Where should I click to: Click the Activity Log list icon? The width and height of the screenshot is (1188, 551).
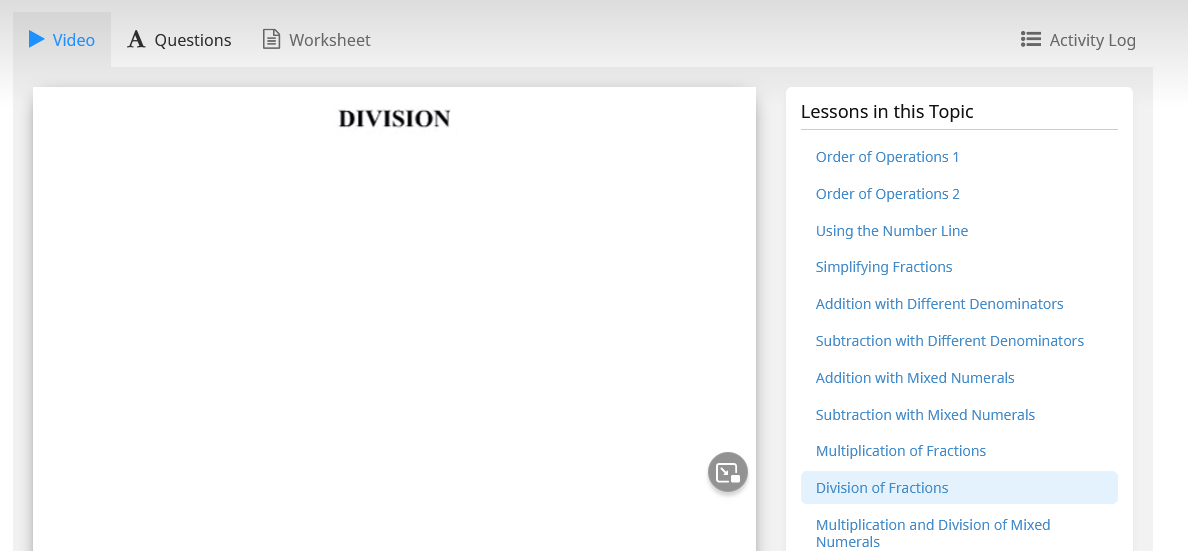(x=1030, y=39)
